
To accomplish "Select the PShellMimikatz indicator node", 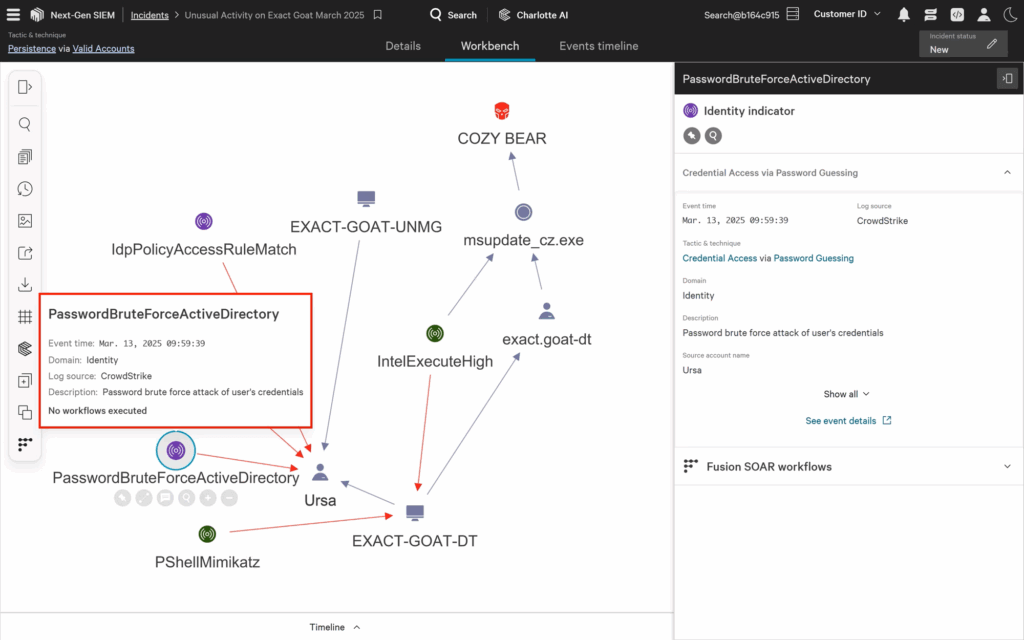I will [207, 534].
